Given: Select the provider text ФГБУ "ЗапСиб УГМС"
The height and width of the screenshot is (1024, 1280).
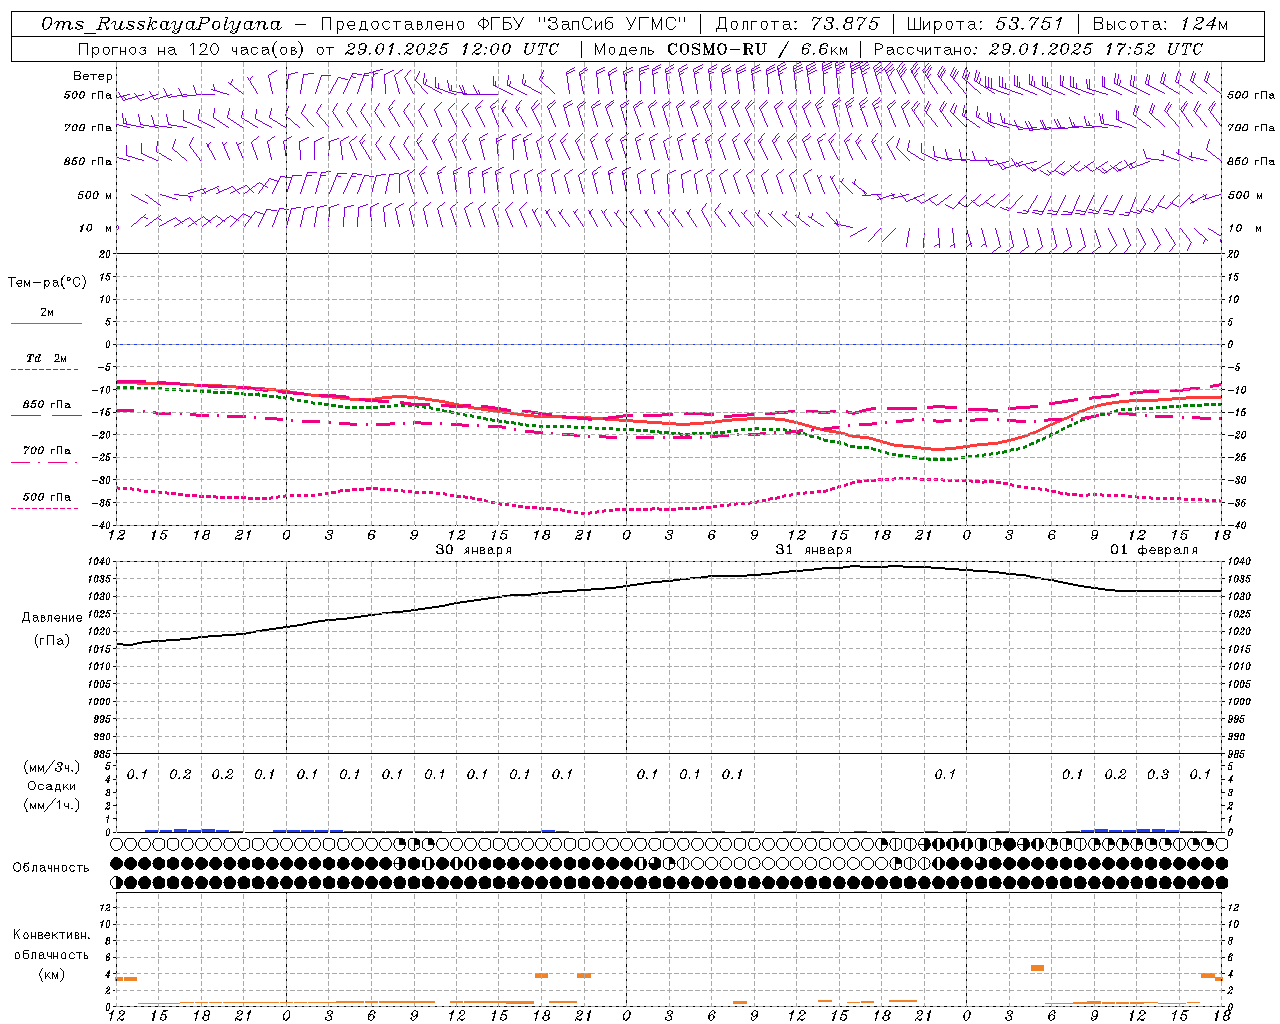Looking at the screenshot, I should click(x=582, y=24).
